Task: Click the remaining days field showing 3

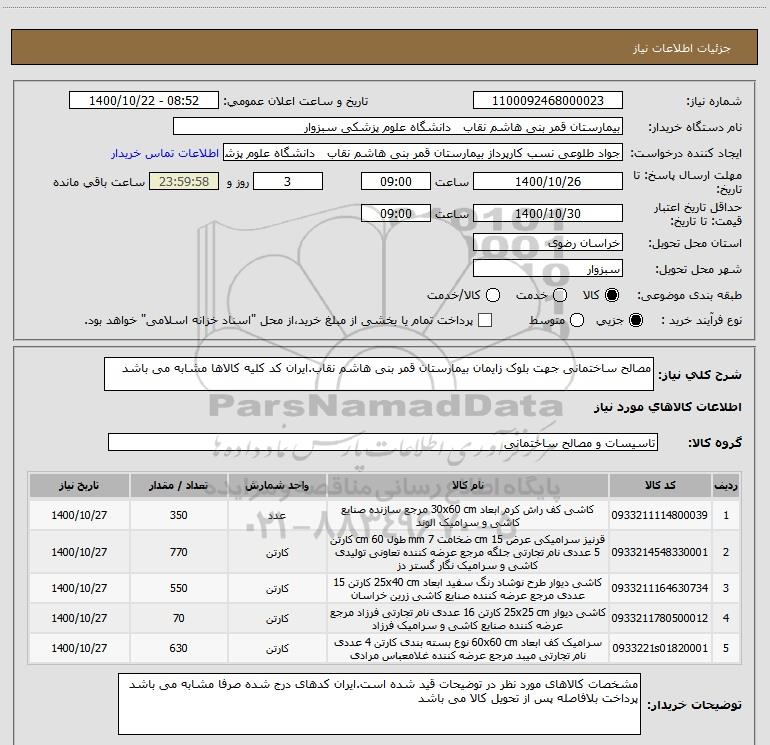Action: (288, 181)
